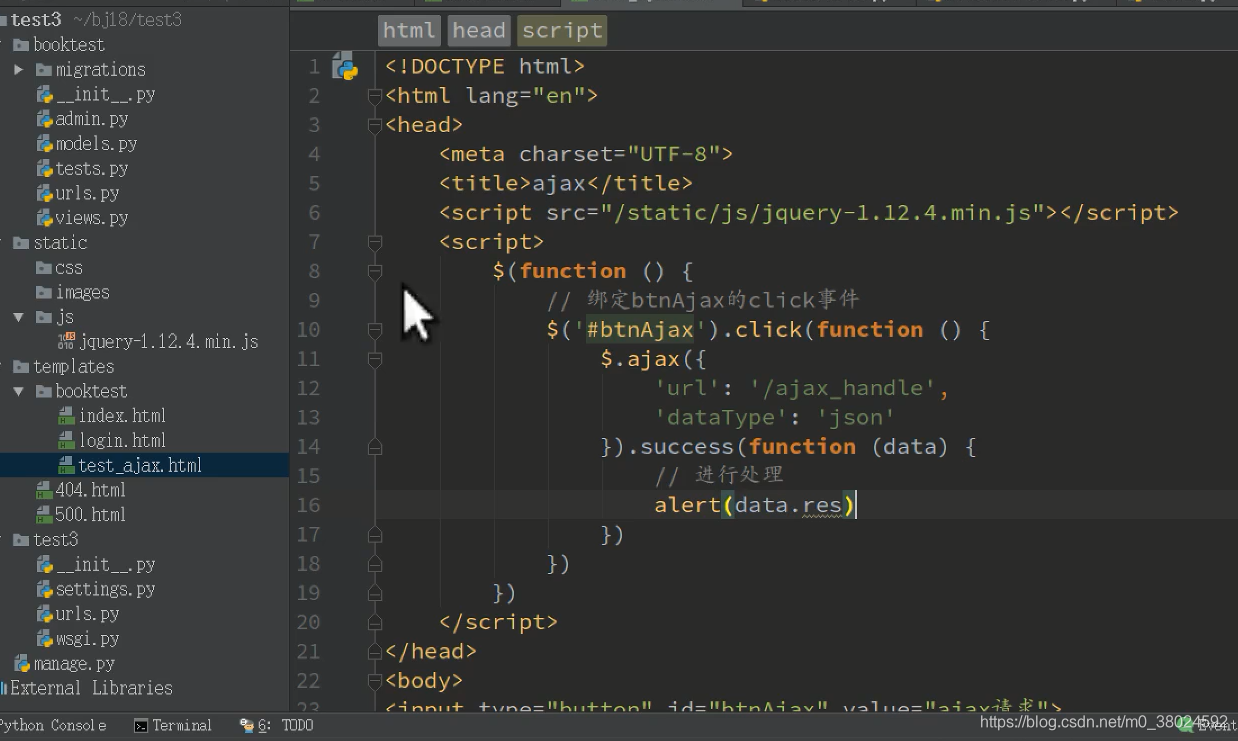Screen dimensions: 1238x741
Task: Open views.py file
Action: click(x=92, y=218)
